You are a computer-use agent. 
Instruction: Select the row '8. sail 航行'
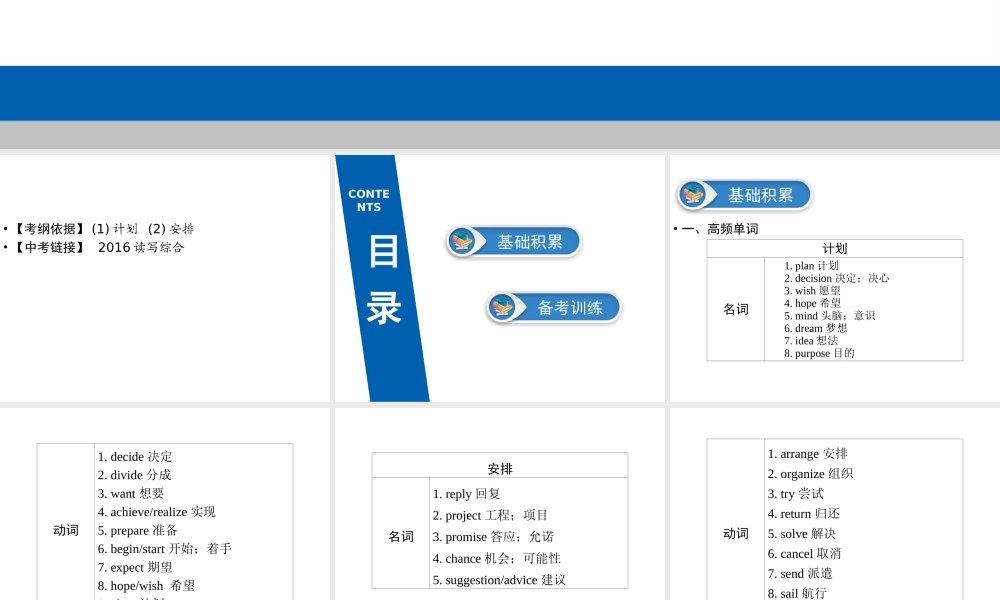797,593
